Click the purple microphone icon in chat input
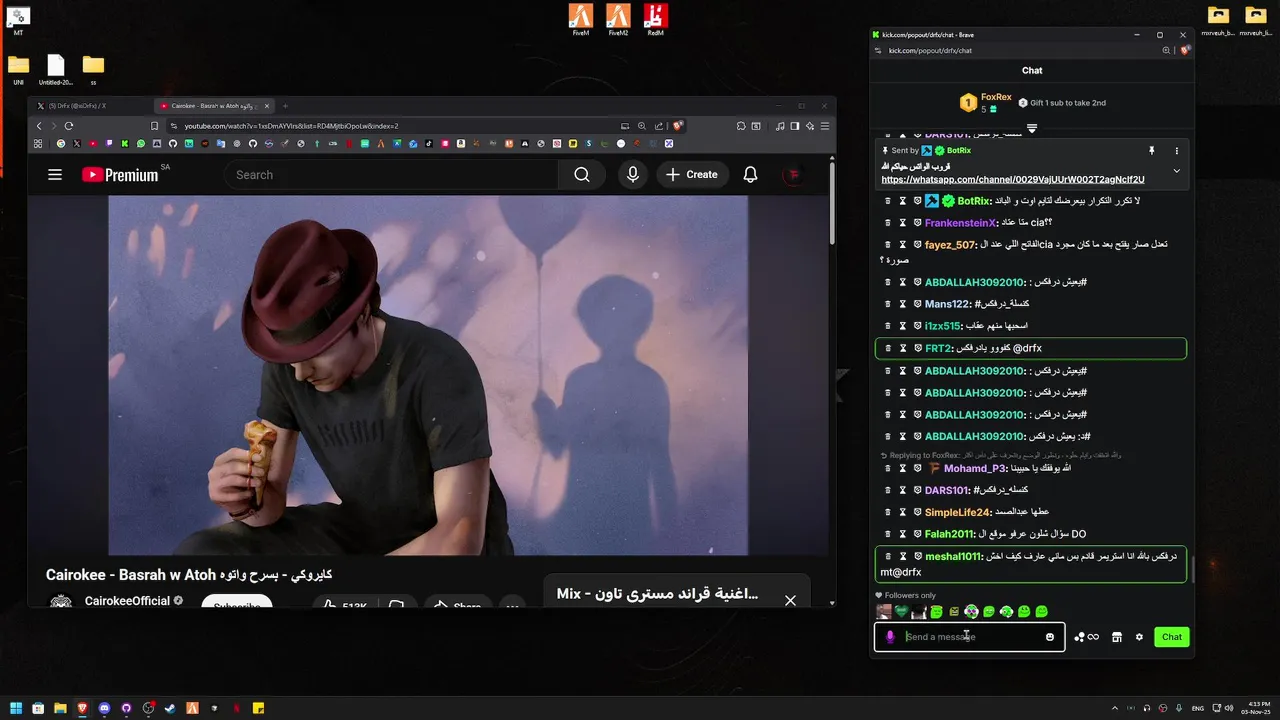The image size is (1280, 720). click(x=890, y=637)
